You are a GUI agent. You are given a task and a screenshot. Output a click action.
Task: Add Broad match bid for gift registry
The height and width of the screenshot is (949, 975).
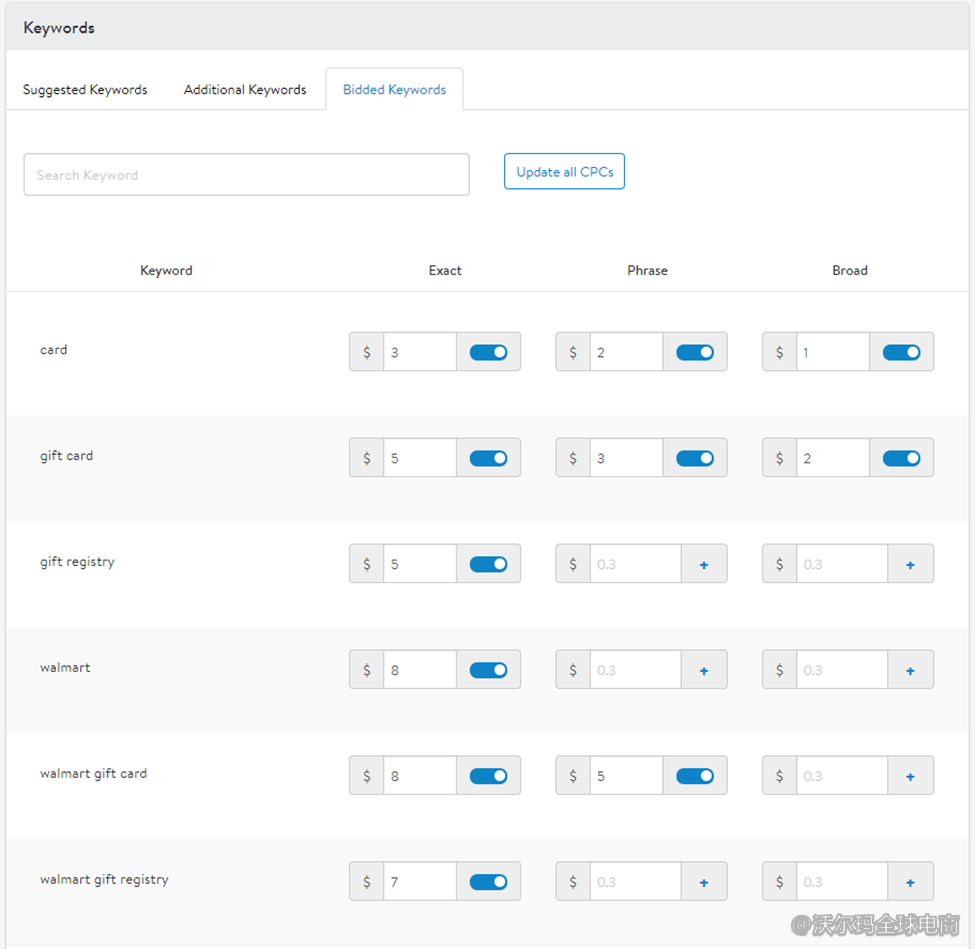910,564
